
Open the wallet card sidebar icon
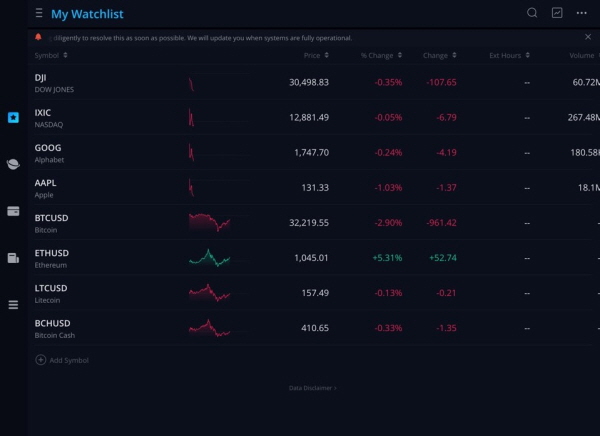[13, 211]
